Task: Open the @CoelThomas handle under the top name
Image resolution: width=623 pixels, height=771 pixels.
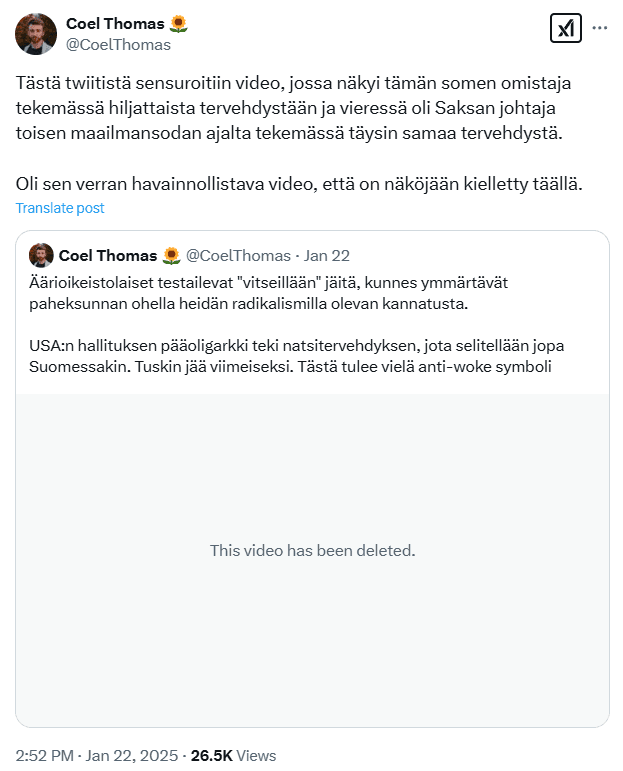Action: 119,45
